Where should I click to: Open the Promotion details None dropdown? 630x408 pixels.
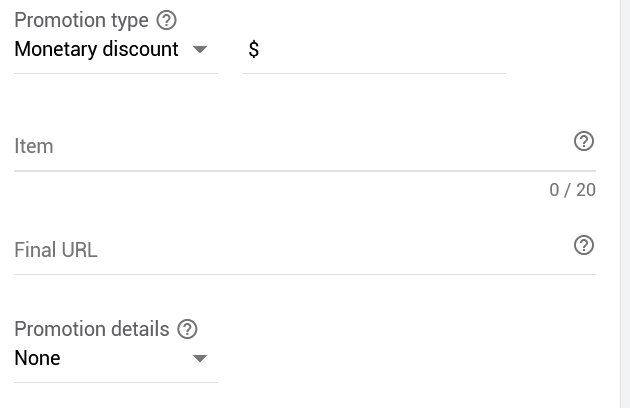tap(116, 358)
